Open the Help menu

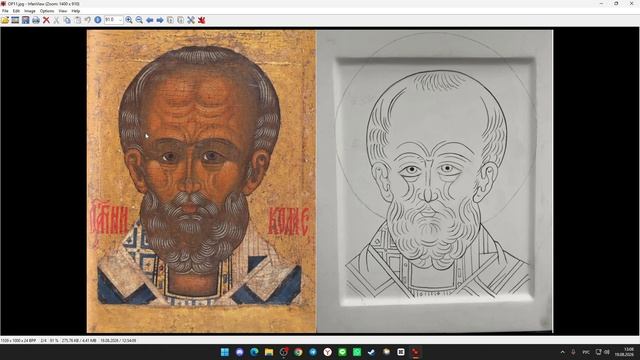76,11
